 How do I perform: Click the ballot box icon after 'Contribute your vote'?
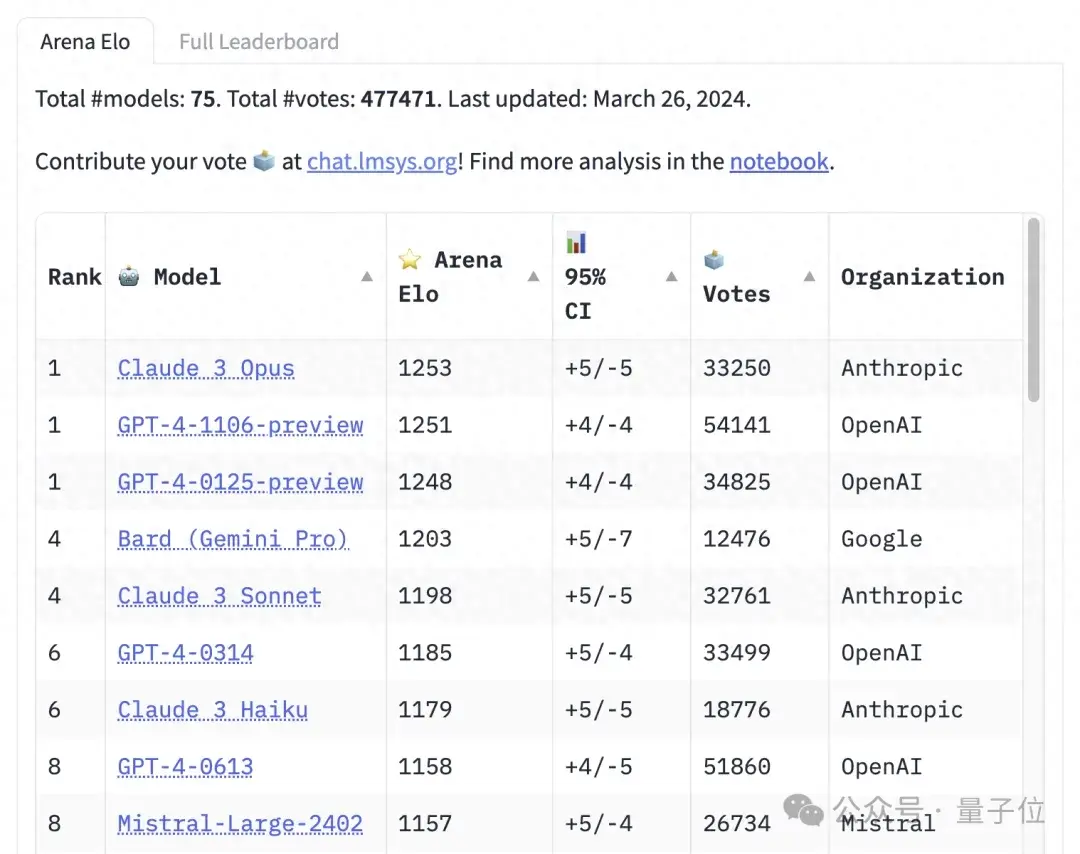[264, 161]
